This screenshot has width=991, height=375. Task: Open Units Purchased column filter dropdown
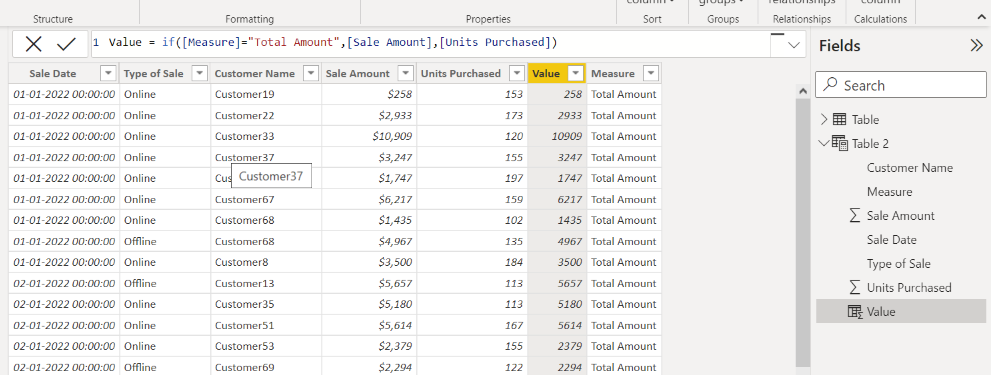point(517,74)
